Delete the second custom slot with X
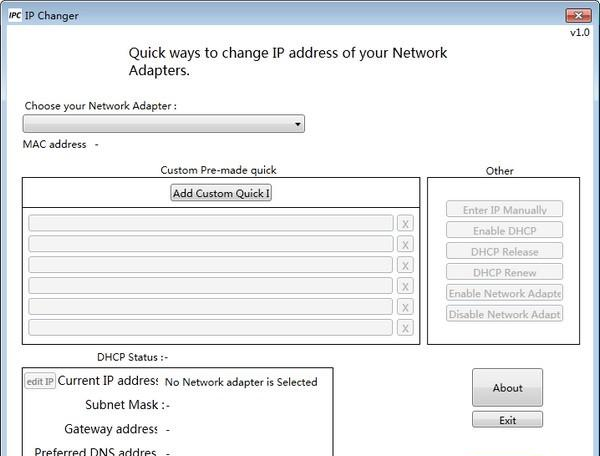 point(405,244)
